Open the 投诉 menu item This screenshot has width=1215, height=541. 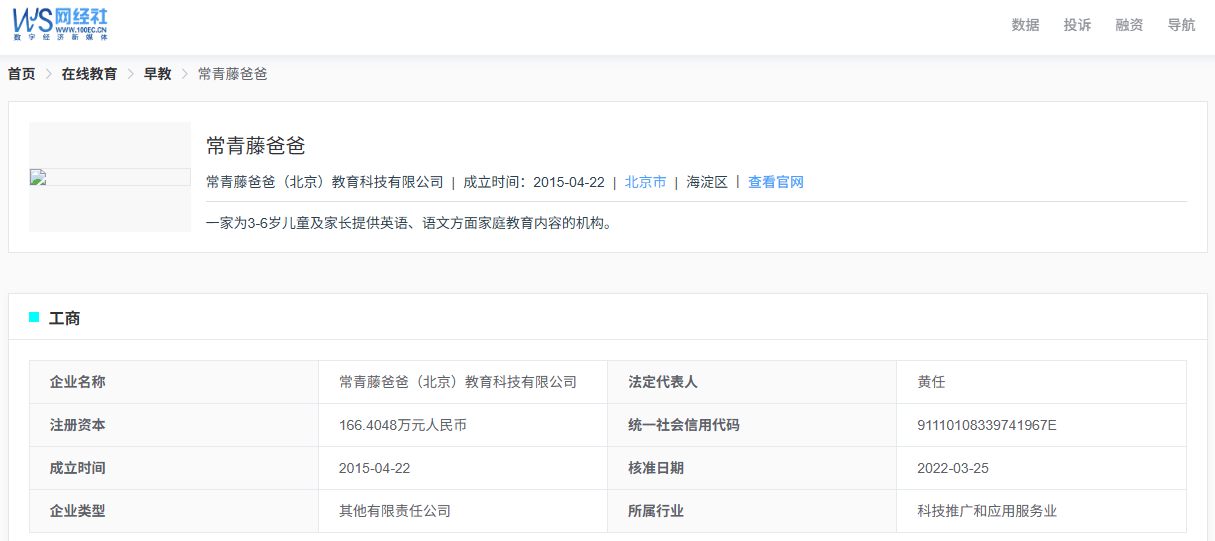(x=1077, y=25)
